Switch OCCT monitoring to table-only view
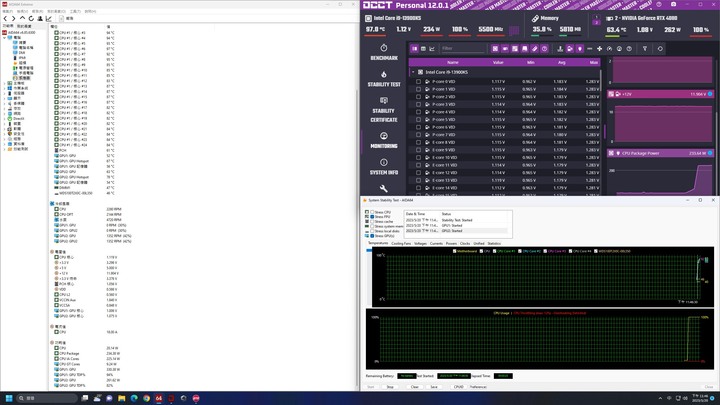720x405 pixels. coord(423,49)
